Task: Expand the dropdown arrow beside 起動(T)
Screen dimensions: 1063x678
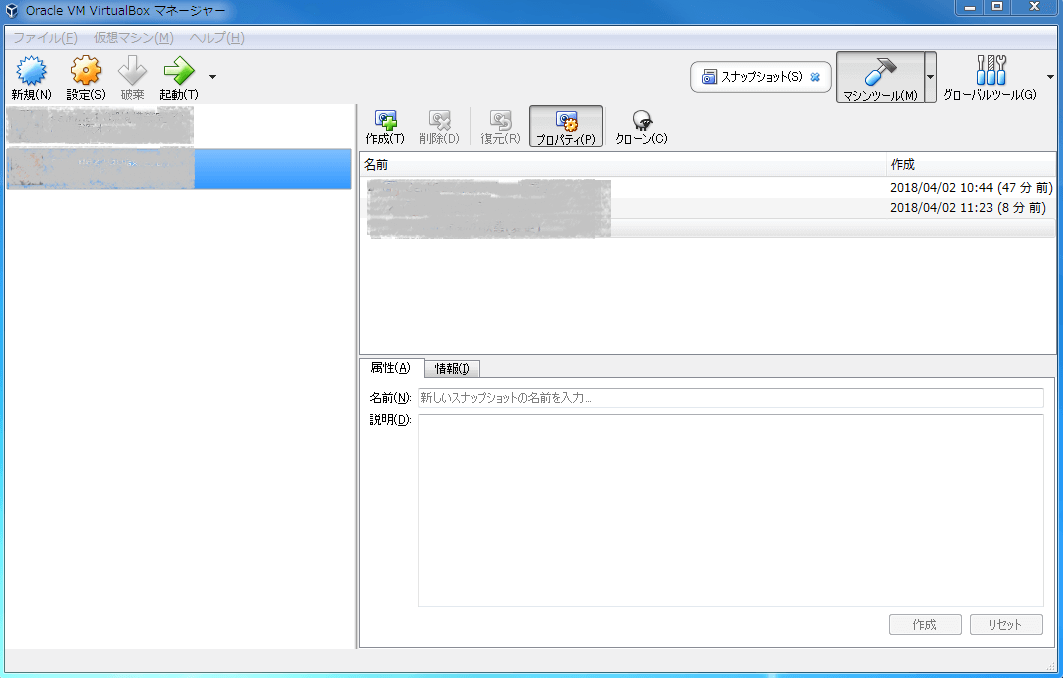Action: point(212,77)
